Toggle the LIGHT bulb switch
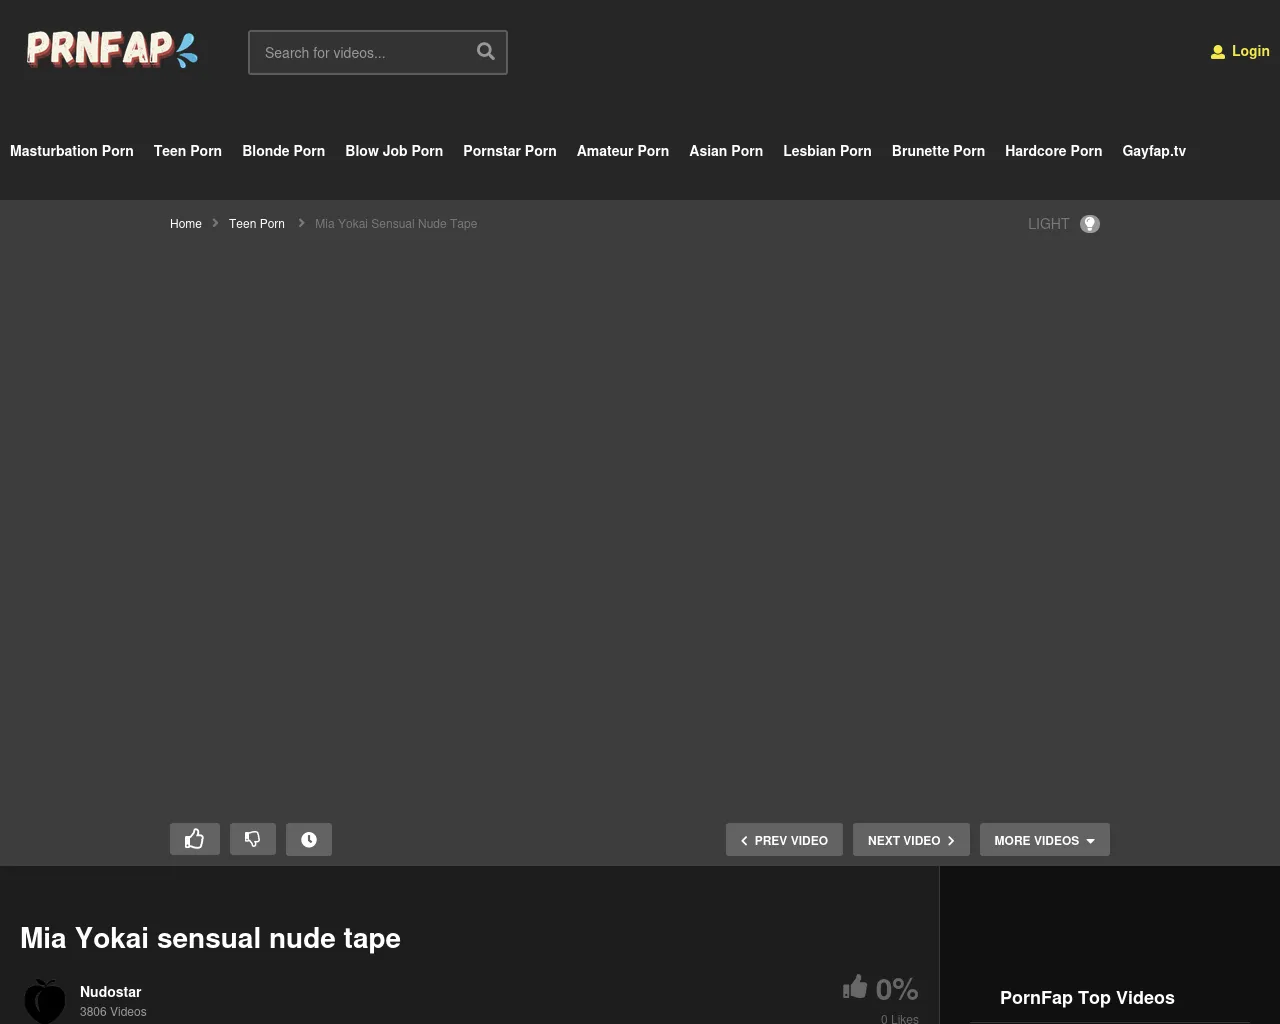Image resolution: width=1280 pixels, height=1024 pixels. click(x=1090, y=224)
